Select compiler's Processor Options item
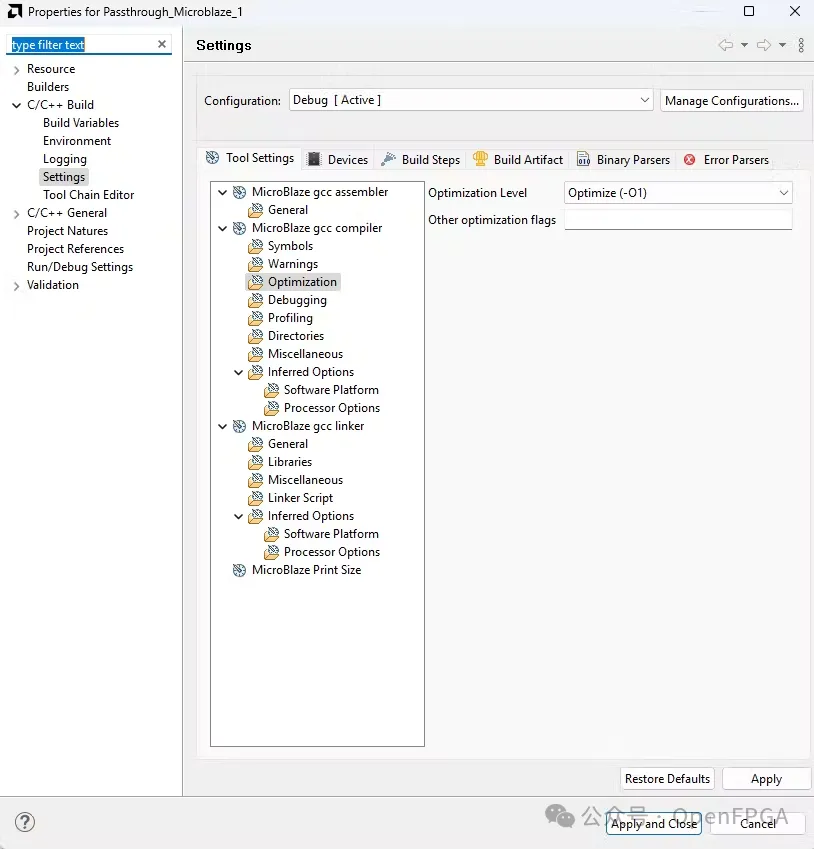Image resolution: width=814 pixels, height=849 pixels. tap(332, 408)
